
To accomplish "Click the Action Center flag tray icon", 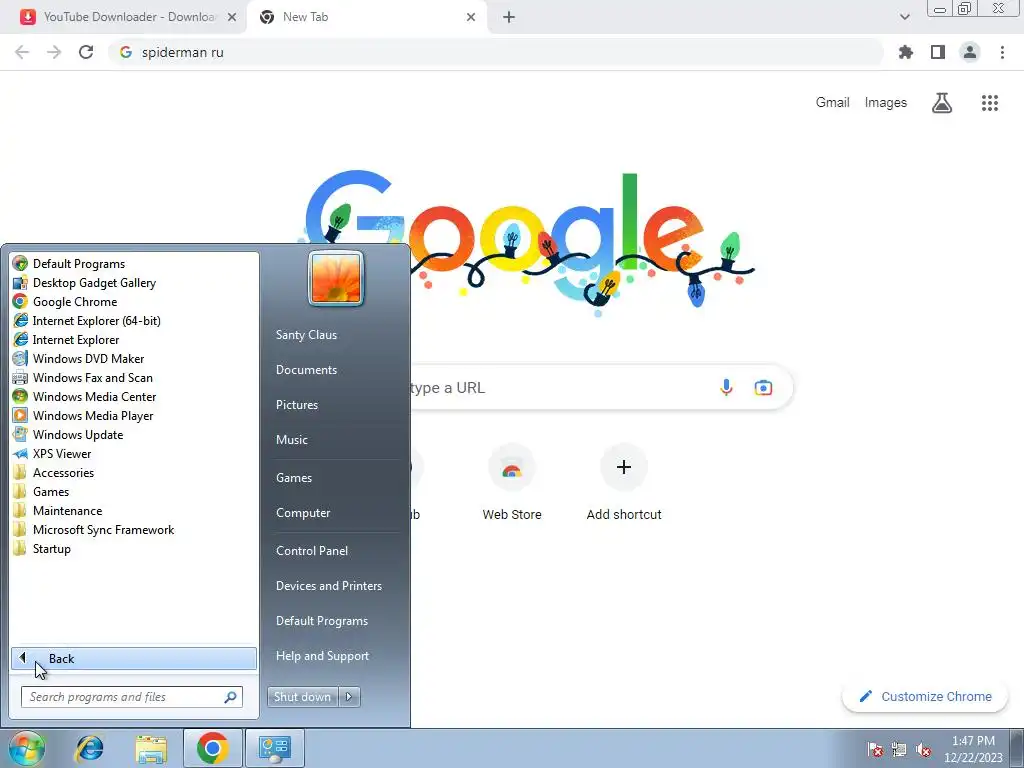I will pyautogui.click(x=875, y=749).
